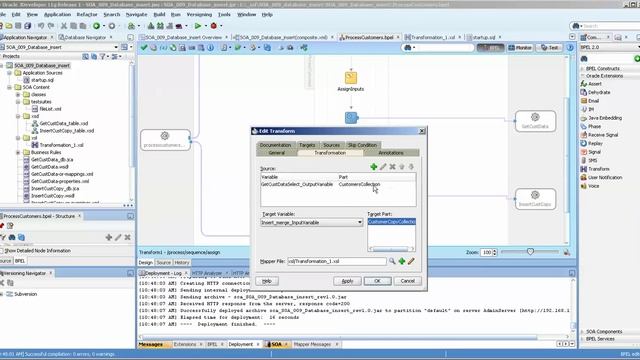
Task: Open the SOA_009_Database_insert project dropdown
Action: pos(116,47)
